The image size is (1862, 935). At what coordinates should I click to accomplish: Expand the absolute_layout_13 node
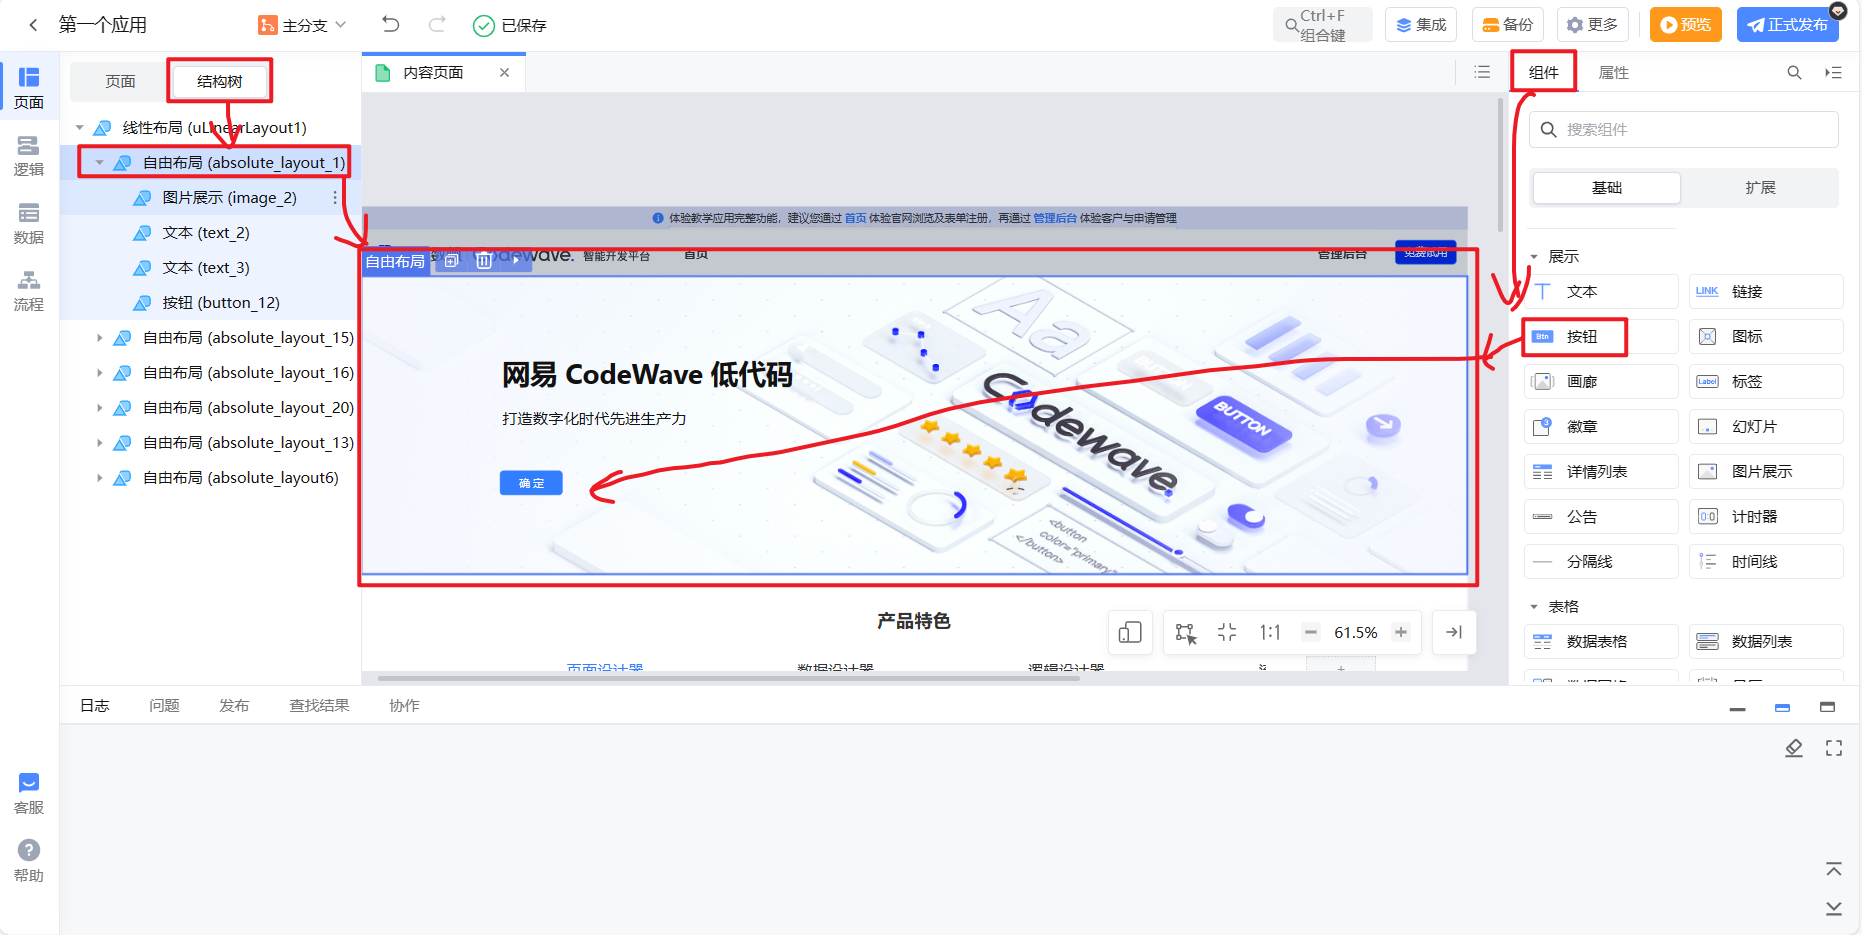point(100,443)
